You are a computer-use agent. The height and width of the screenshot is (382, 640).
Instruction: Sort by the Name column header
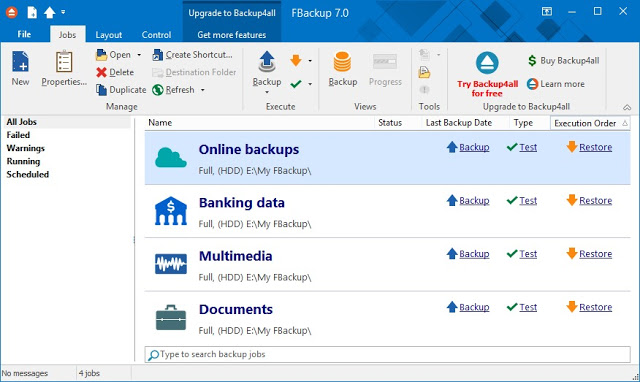[260, 123]
